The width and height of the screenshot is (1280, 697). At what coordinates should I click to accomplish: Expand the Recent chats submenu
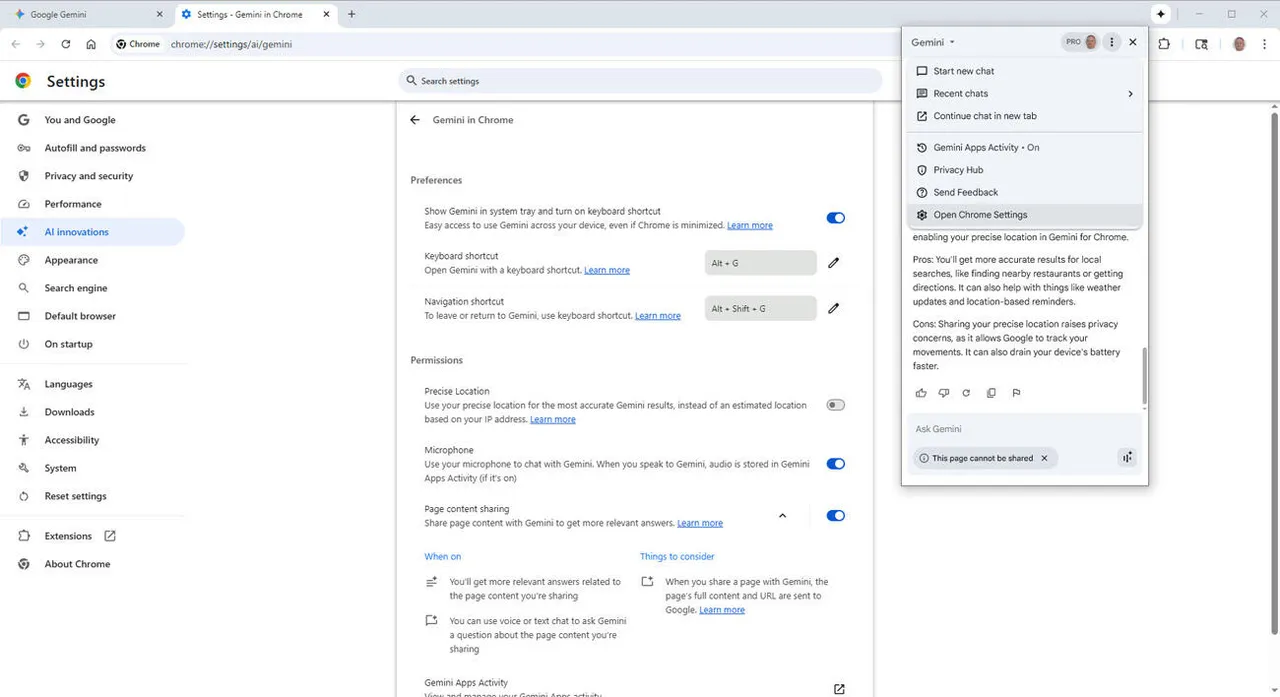(1130, 94)
